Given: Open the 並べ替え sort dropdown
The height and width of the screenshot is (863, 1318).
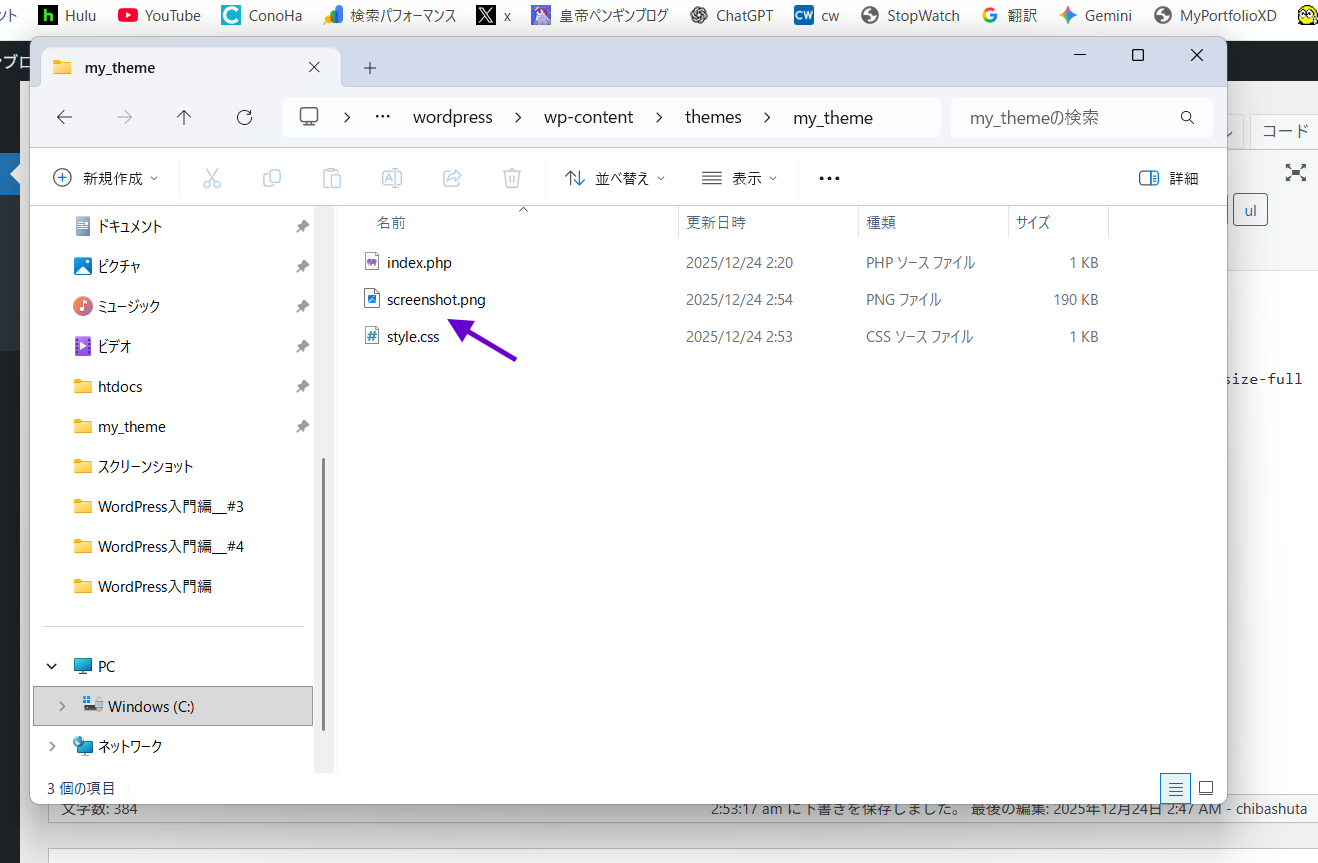Looking at the screenshot, I should pyautogui.click(x=615, y=178).
